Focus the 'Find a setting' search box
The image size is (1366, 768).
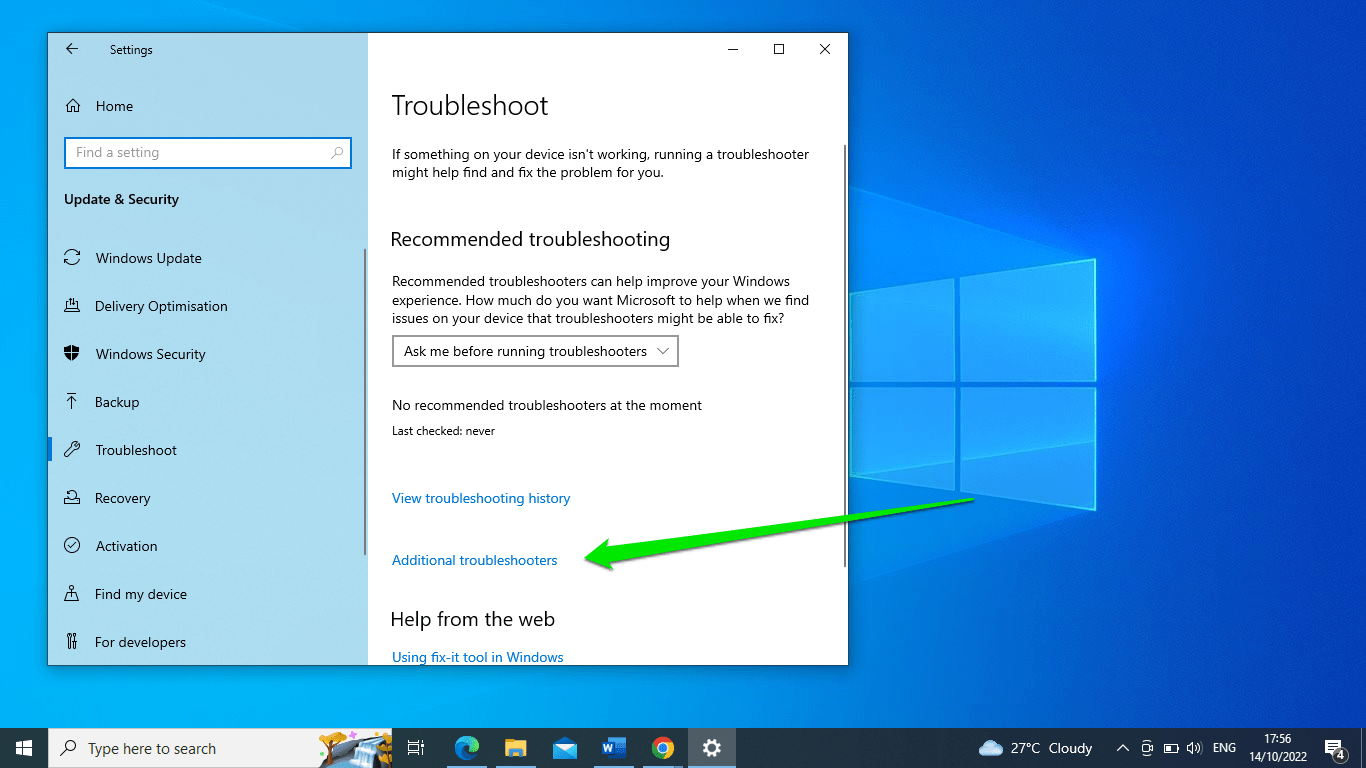(200, 153)
